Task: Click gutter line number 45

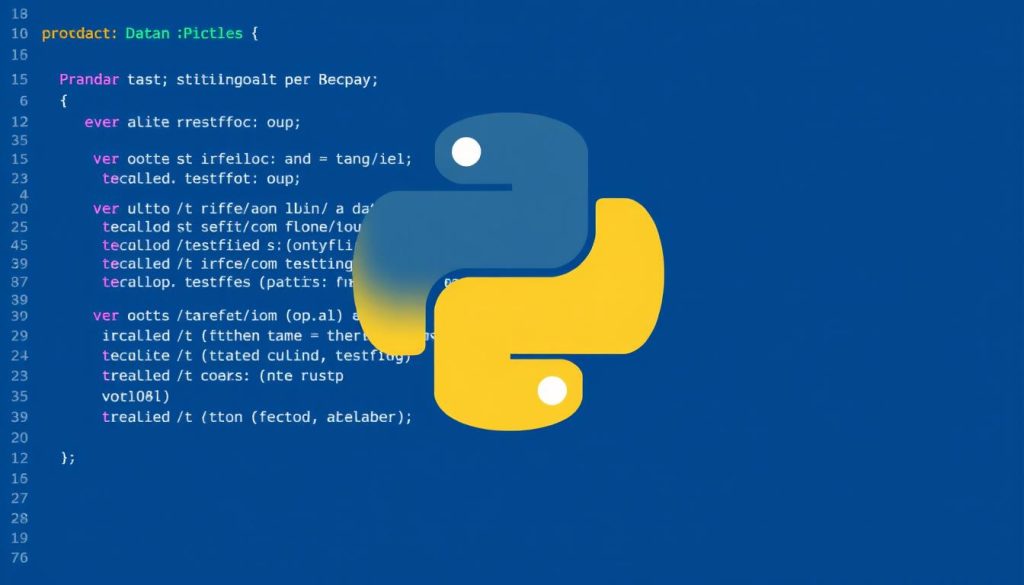Action: coord(20,245)
